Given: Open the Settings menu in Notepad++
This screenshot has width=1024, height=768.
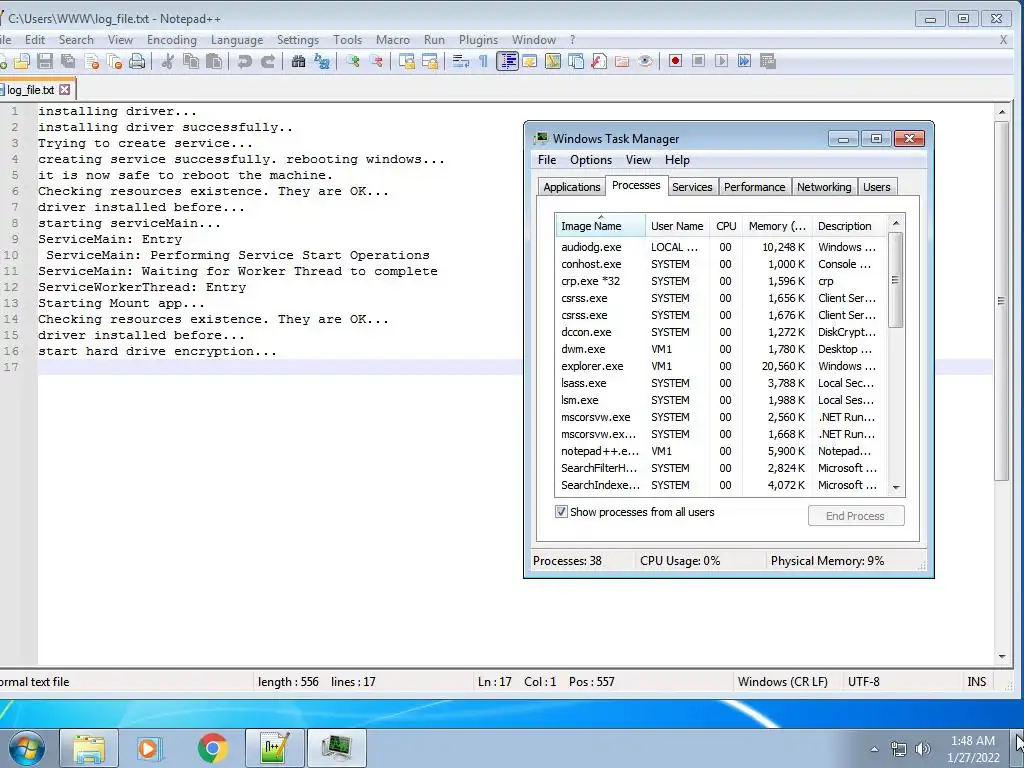Looking at the screenshot, I should (298, 40).
